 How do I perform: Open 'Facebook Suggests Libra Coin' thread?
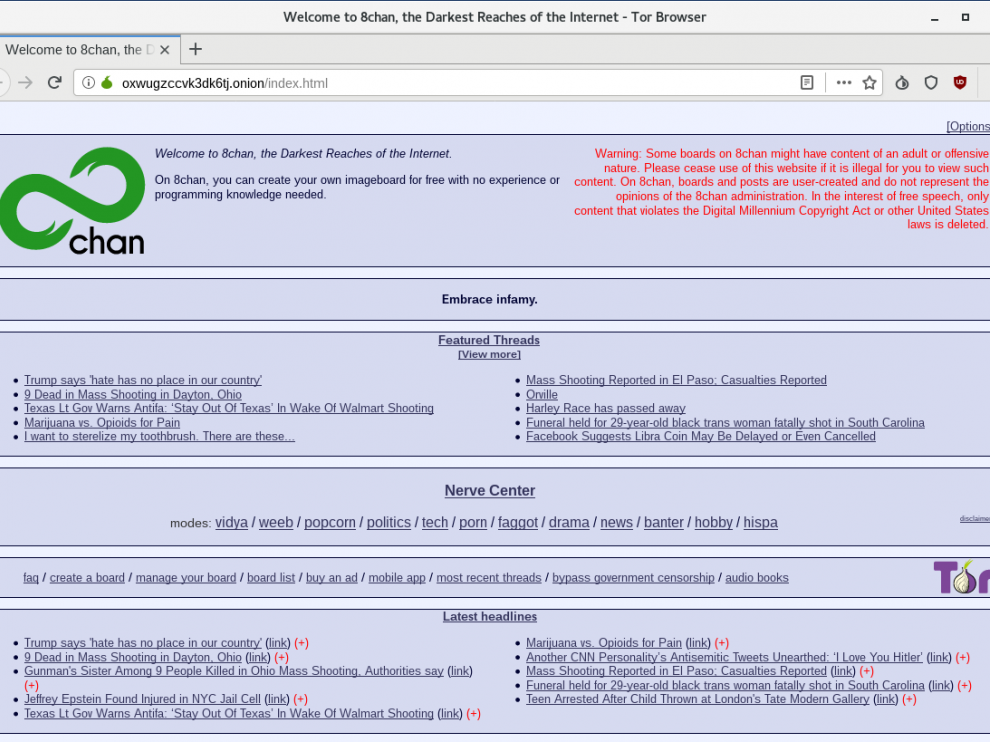tap(701, 436)
